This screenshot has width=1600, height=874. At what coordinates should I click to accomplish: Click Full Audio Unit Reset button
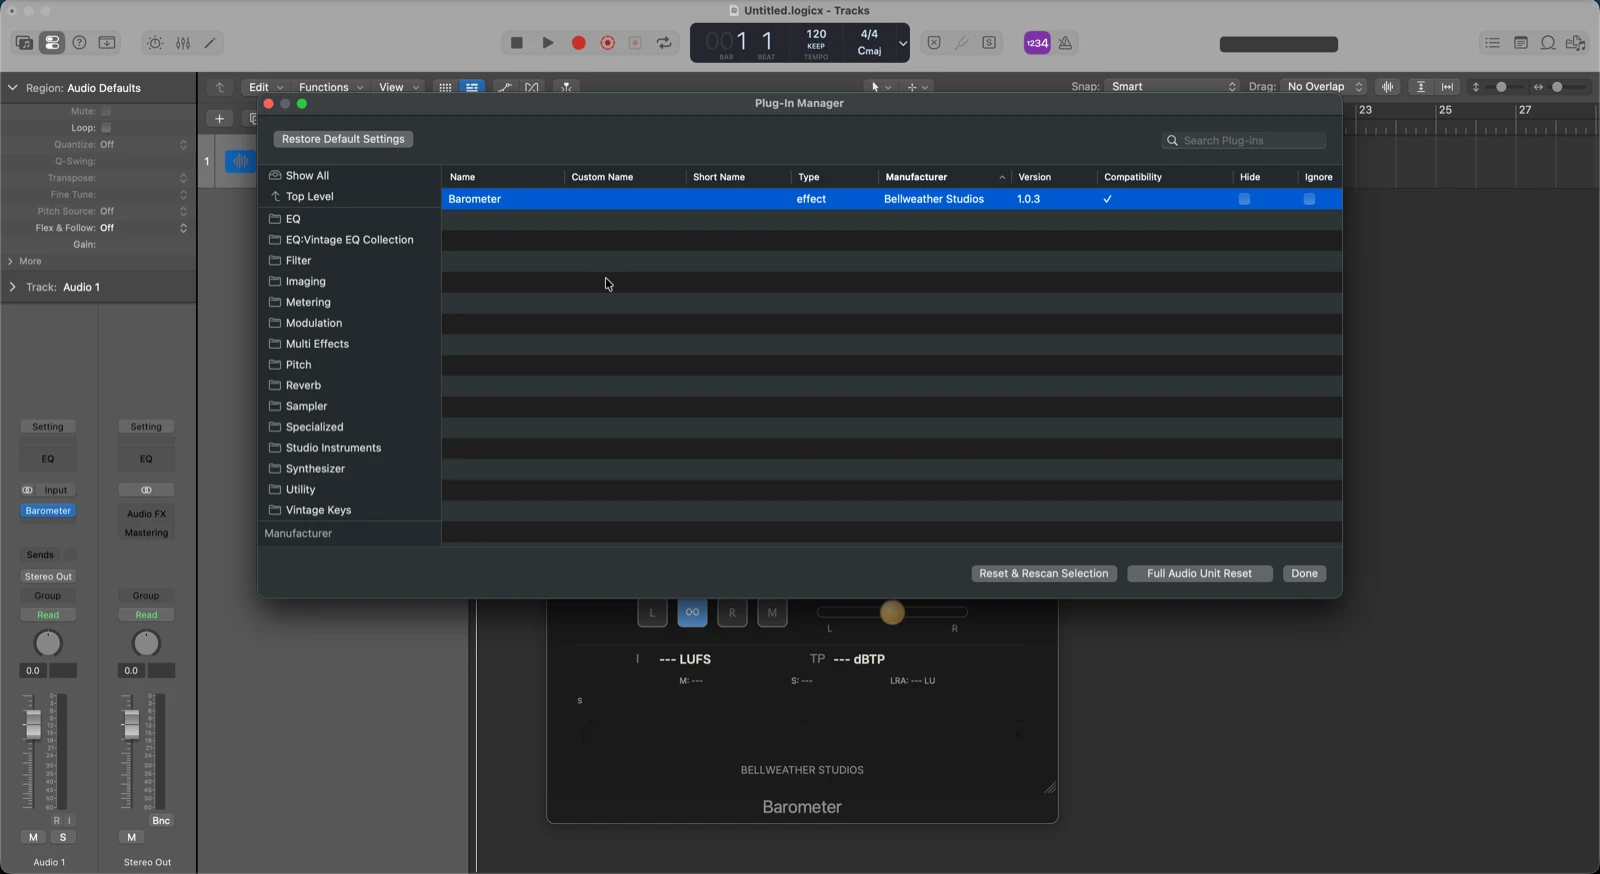(x=1199, y=574)
